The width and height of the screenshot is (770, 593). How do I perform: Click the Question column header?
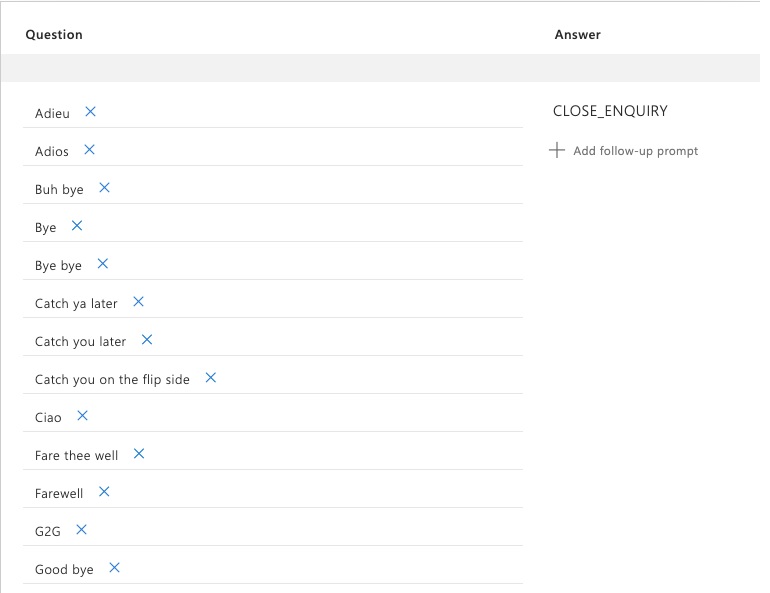tap(54, 35)
